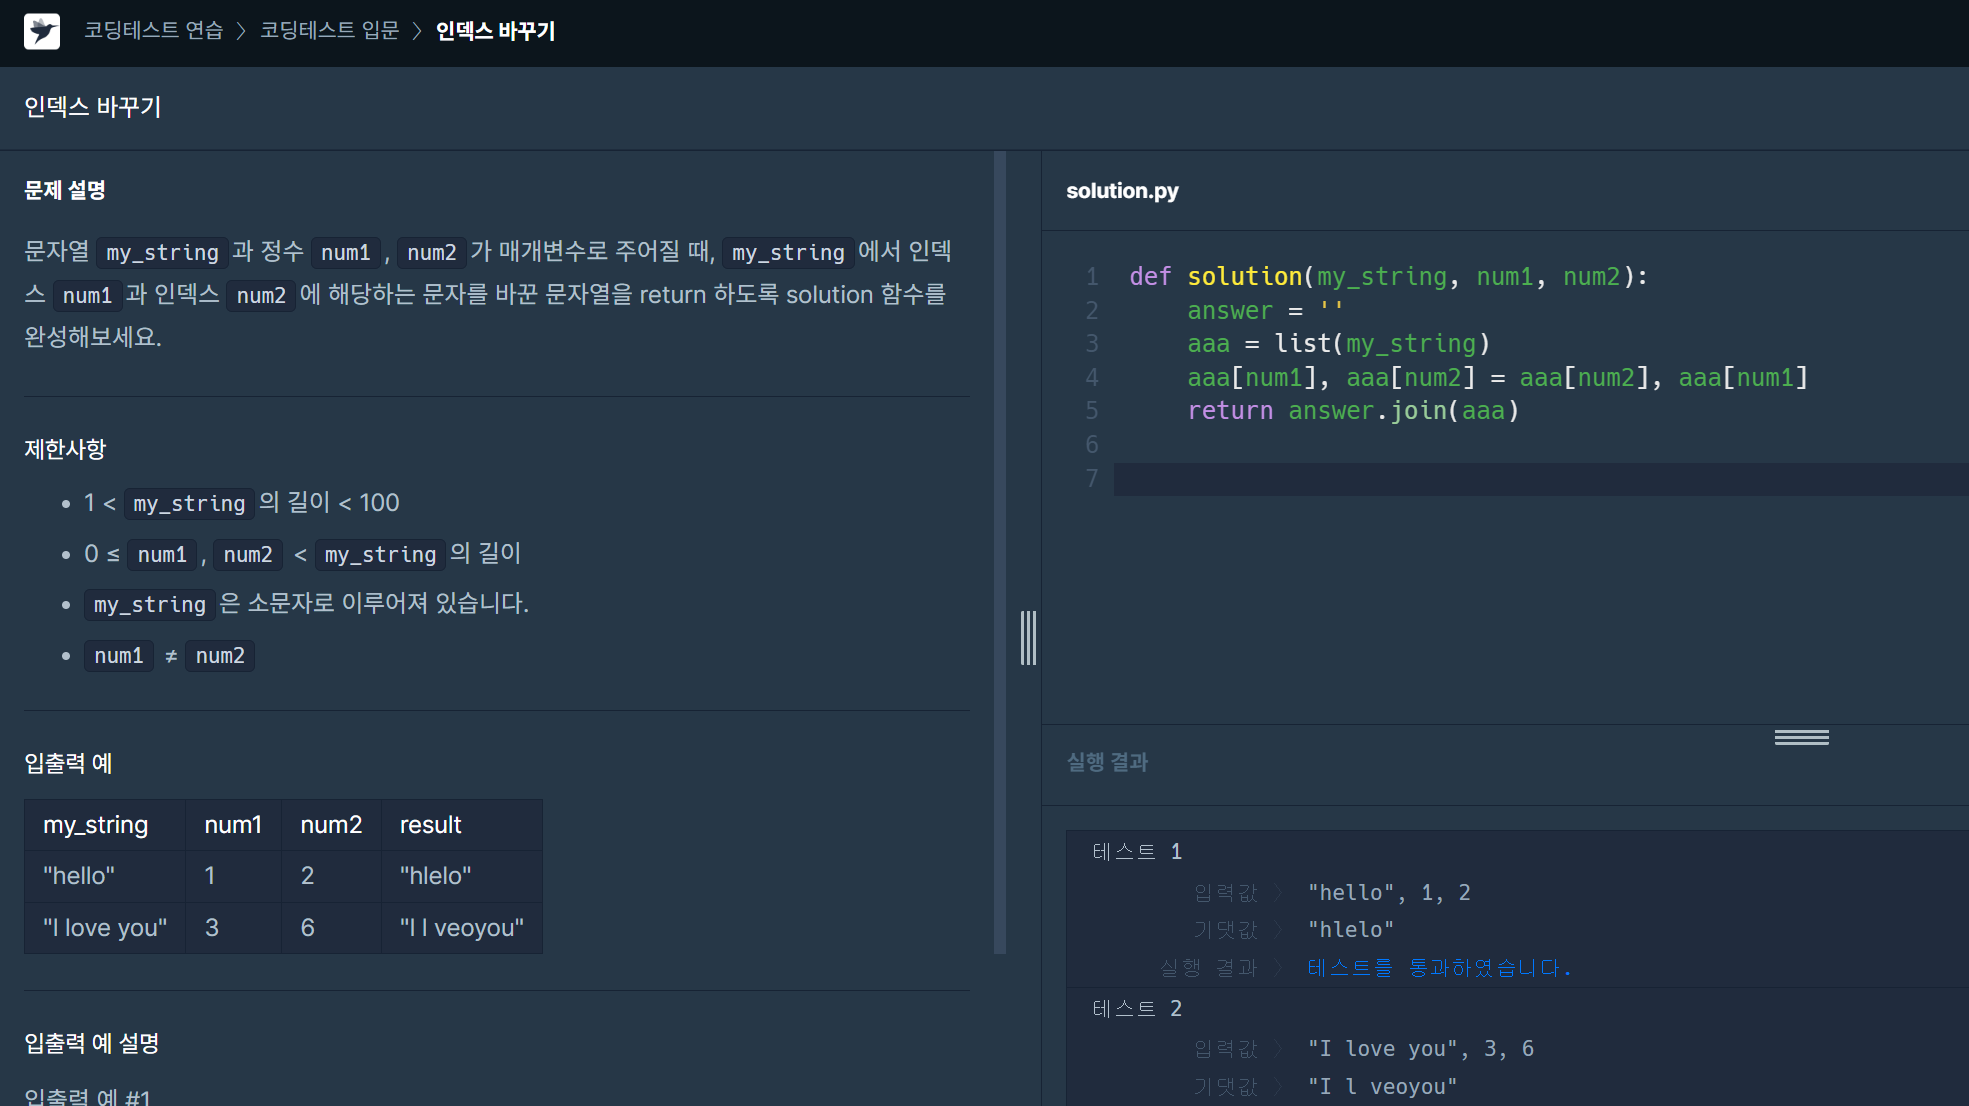Click the horizontal result panel resize handle

click(1802, 737)
